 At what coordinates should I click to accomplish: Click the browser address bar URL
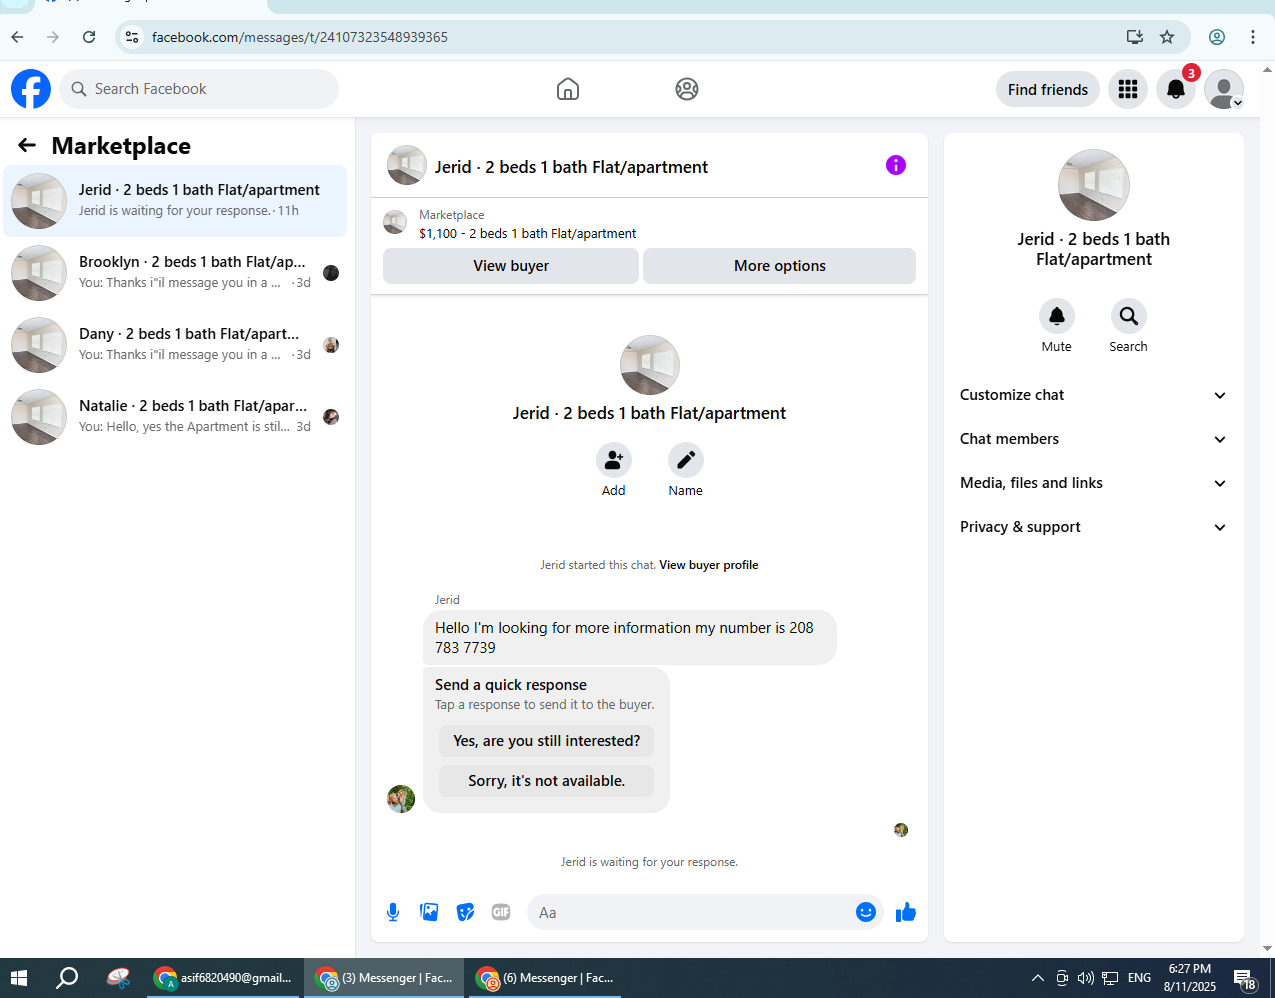click(300, 37)
